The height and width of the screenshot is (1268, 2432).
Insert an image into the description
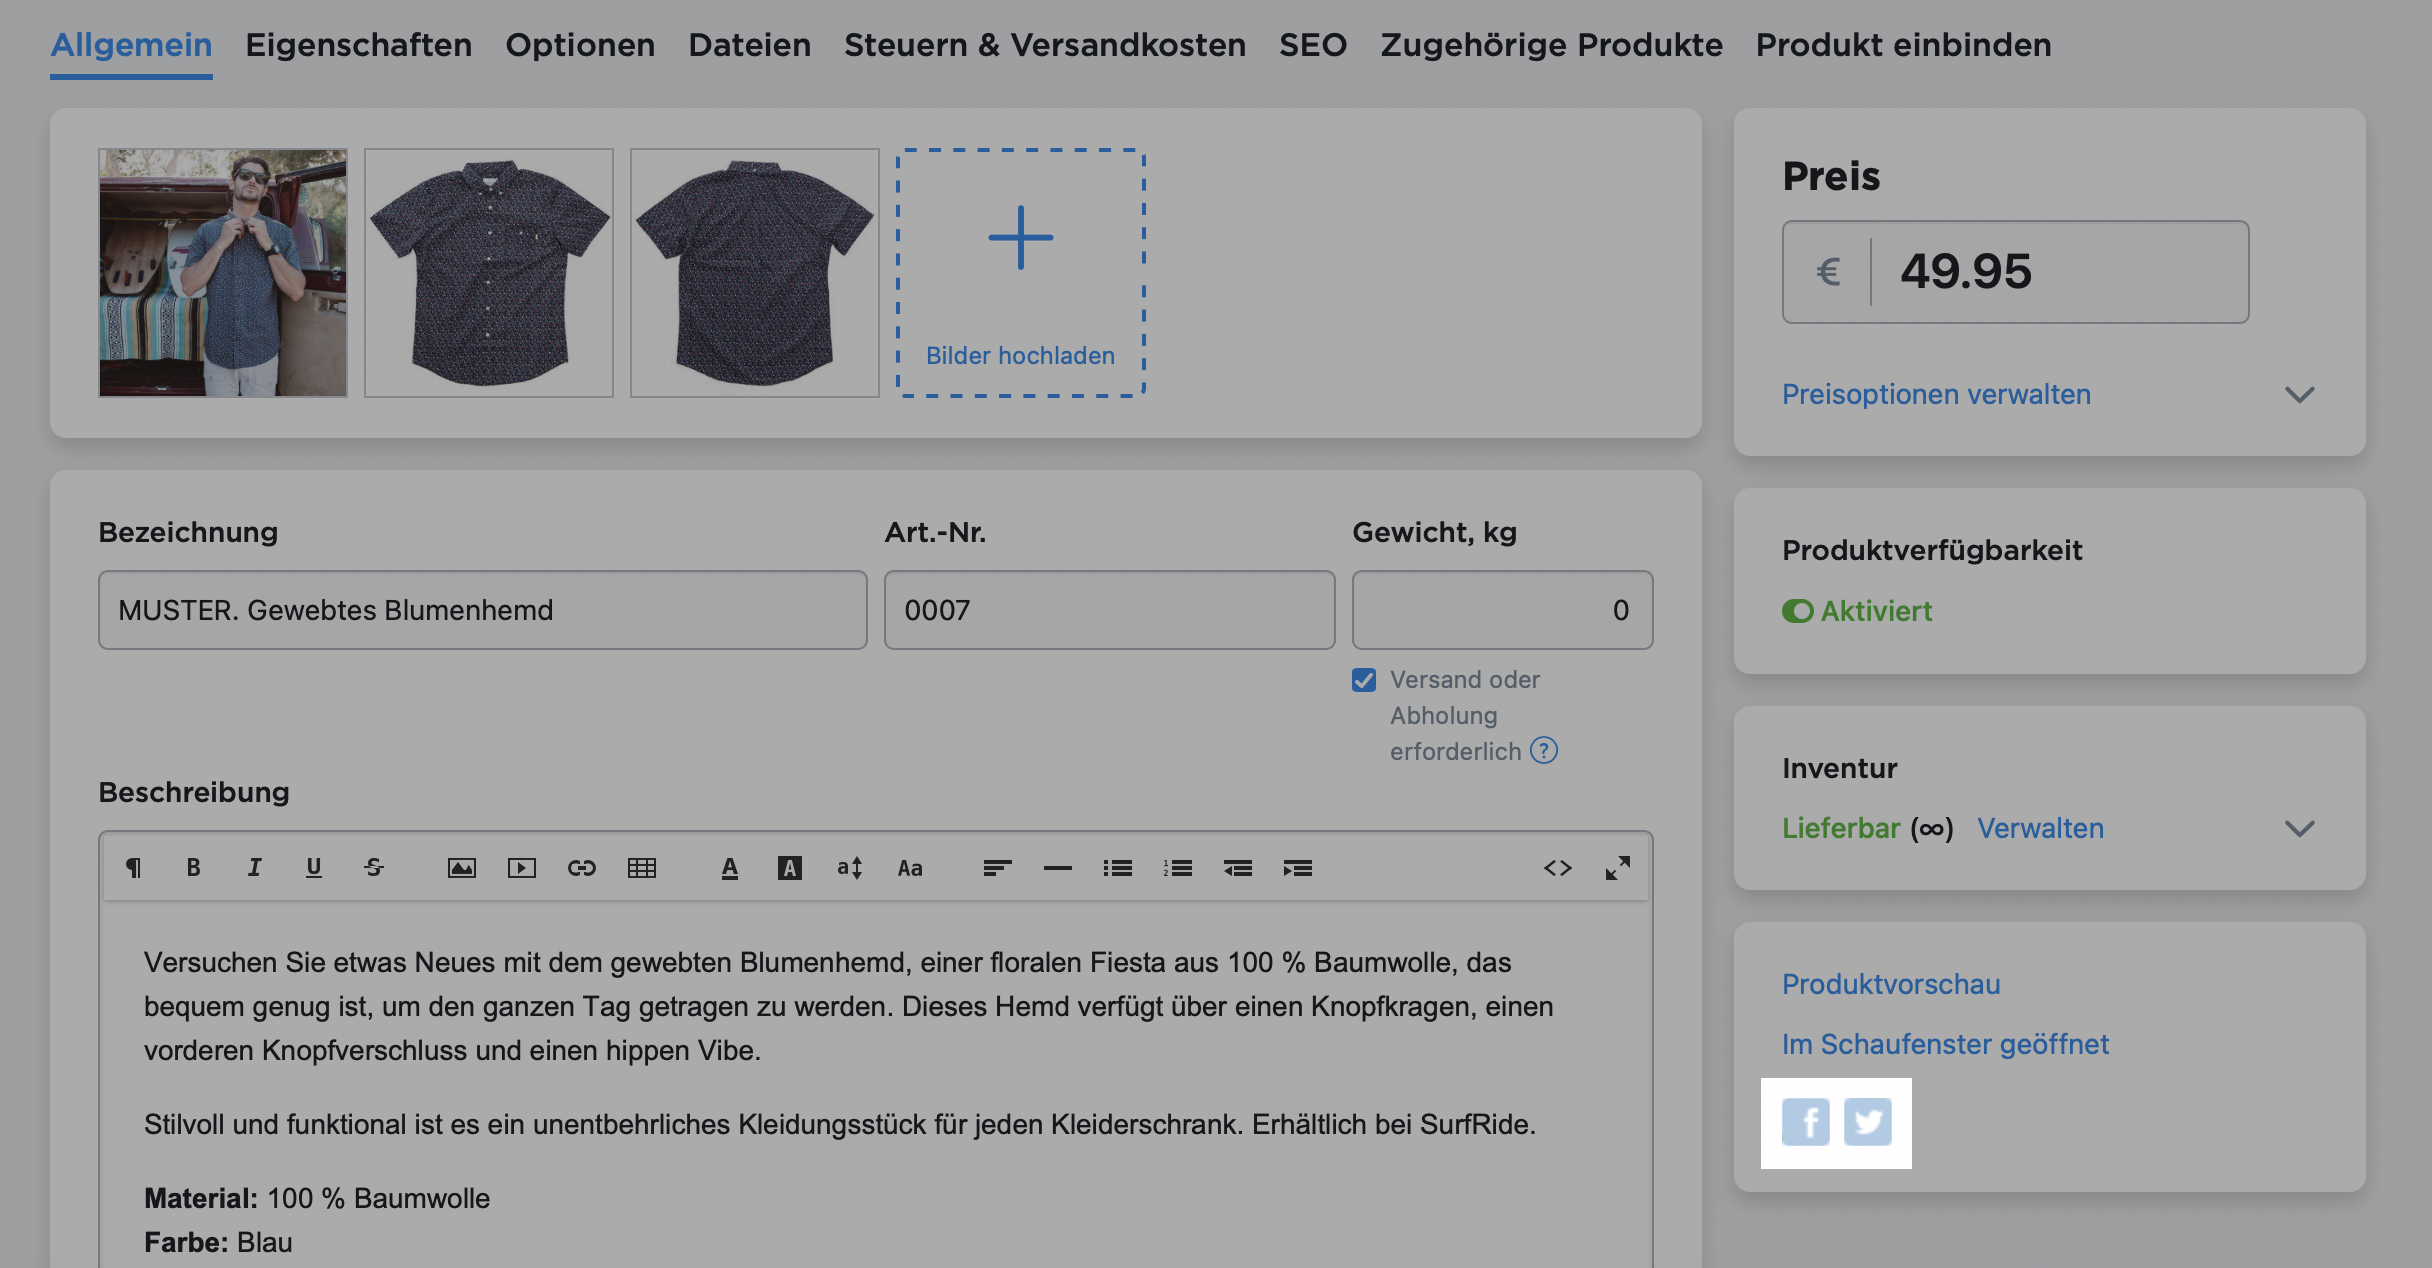click(460, 868)
